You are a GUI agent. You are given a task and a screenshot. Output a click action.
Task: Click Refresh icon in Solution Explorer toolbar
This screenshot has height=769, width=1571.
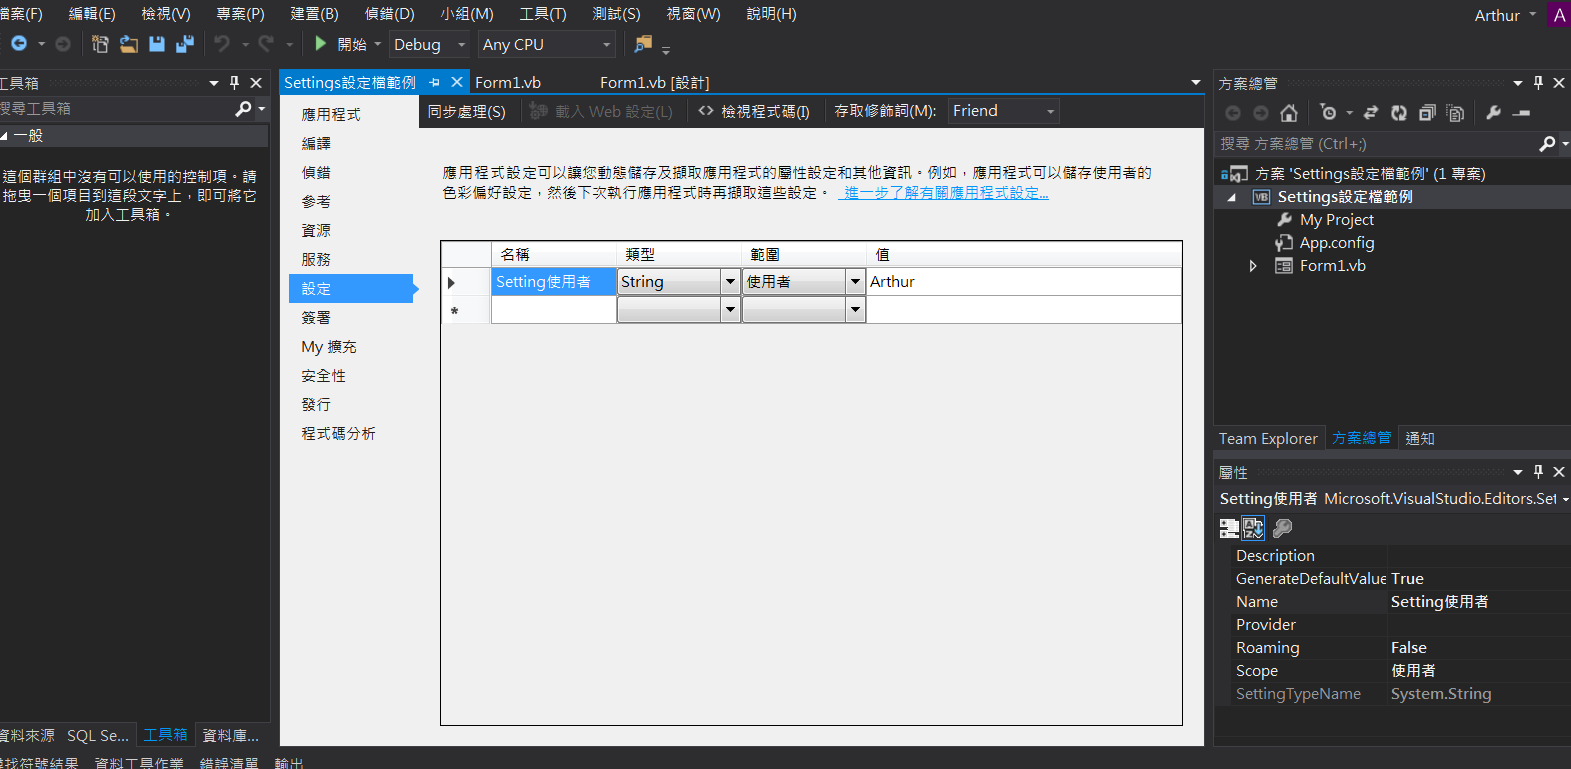(1399, 113)
